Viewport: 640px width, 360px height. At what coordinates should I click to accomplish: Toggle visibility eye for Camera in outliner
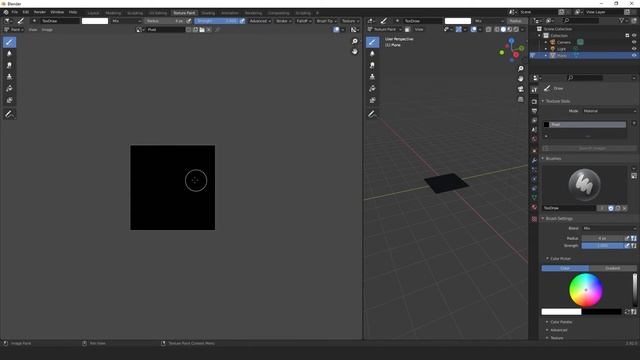634,42
